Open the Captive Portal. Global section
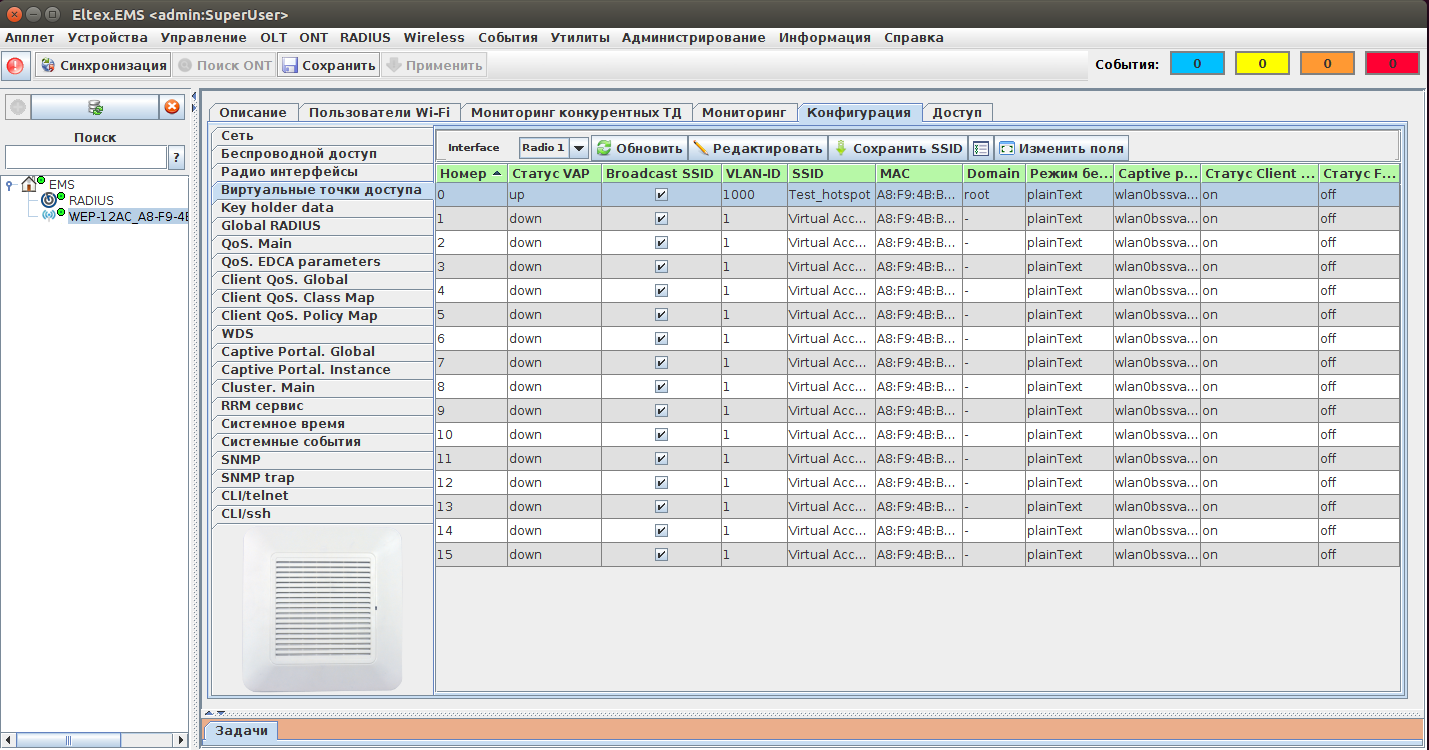Screen dimensions: 1429x750 tap(323, 352)
